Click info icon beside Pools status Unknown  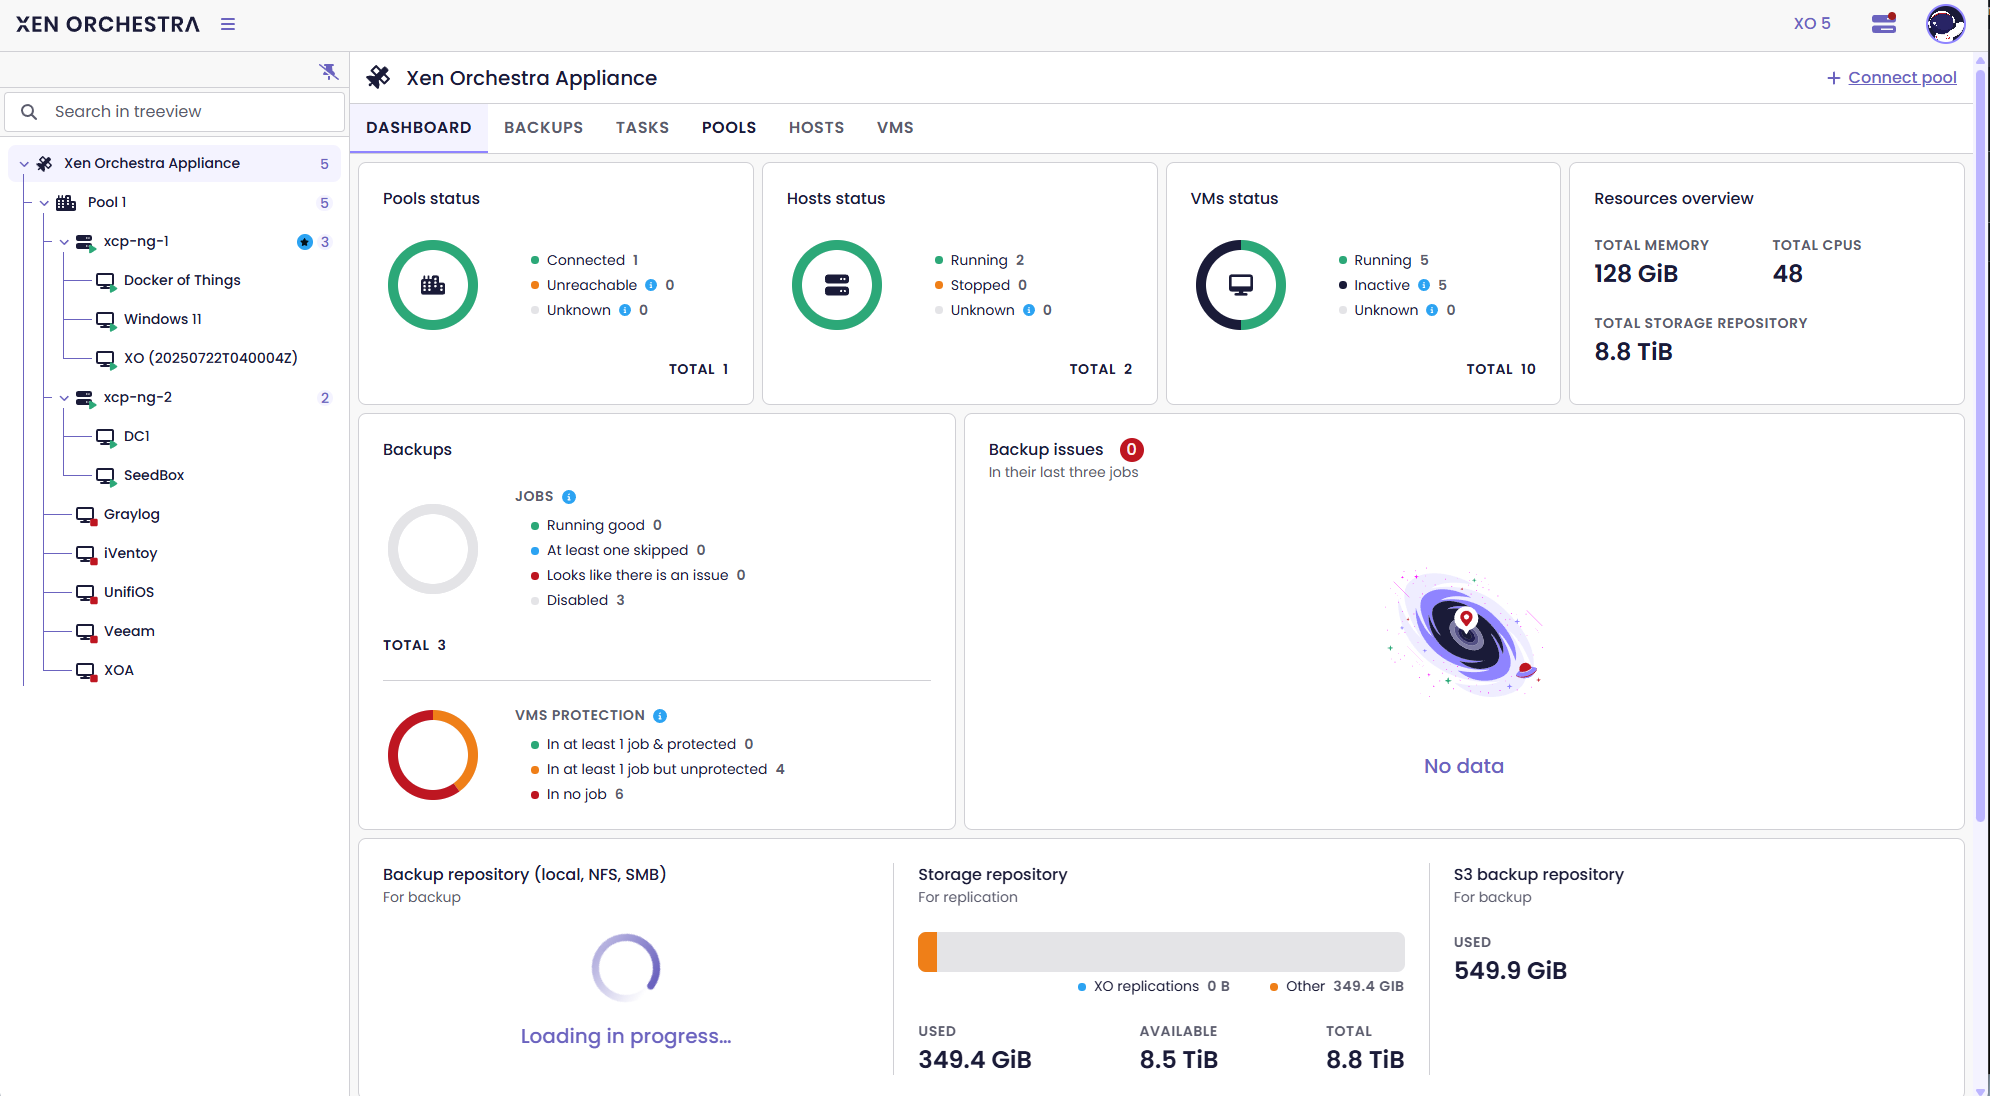tap(625, 310)
